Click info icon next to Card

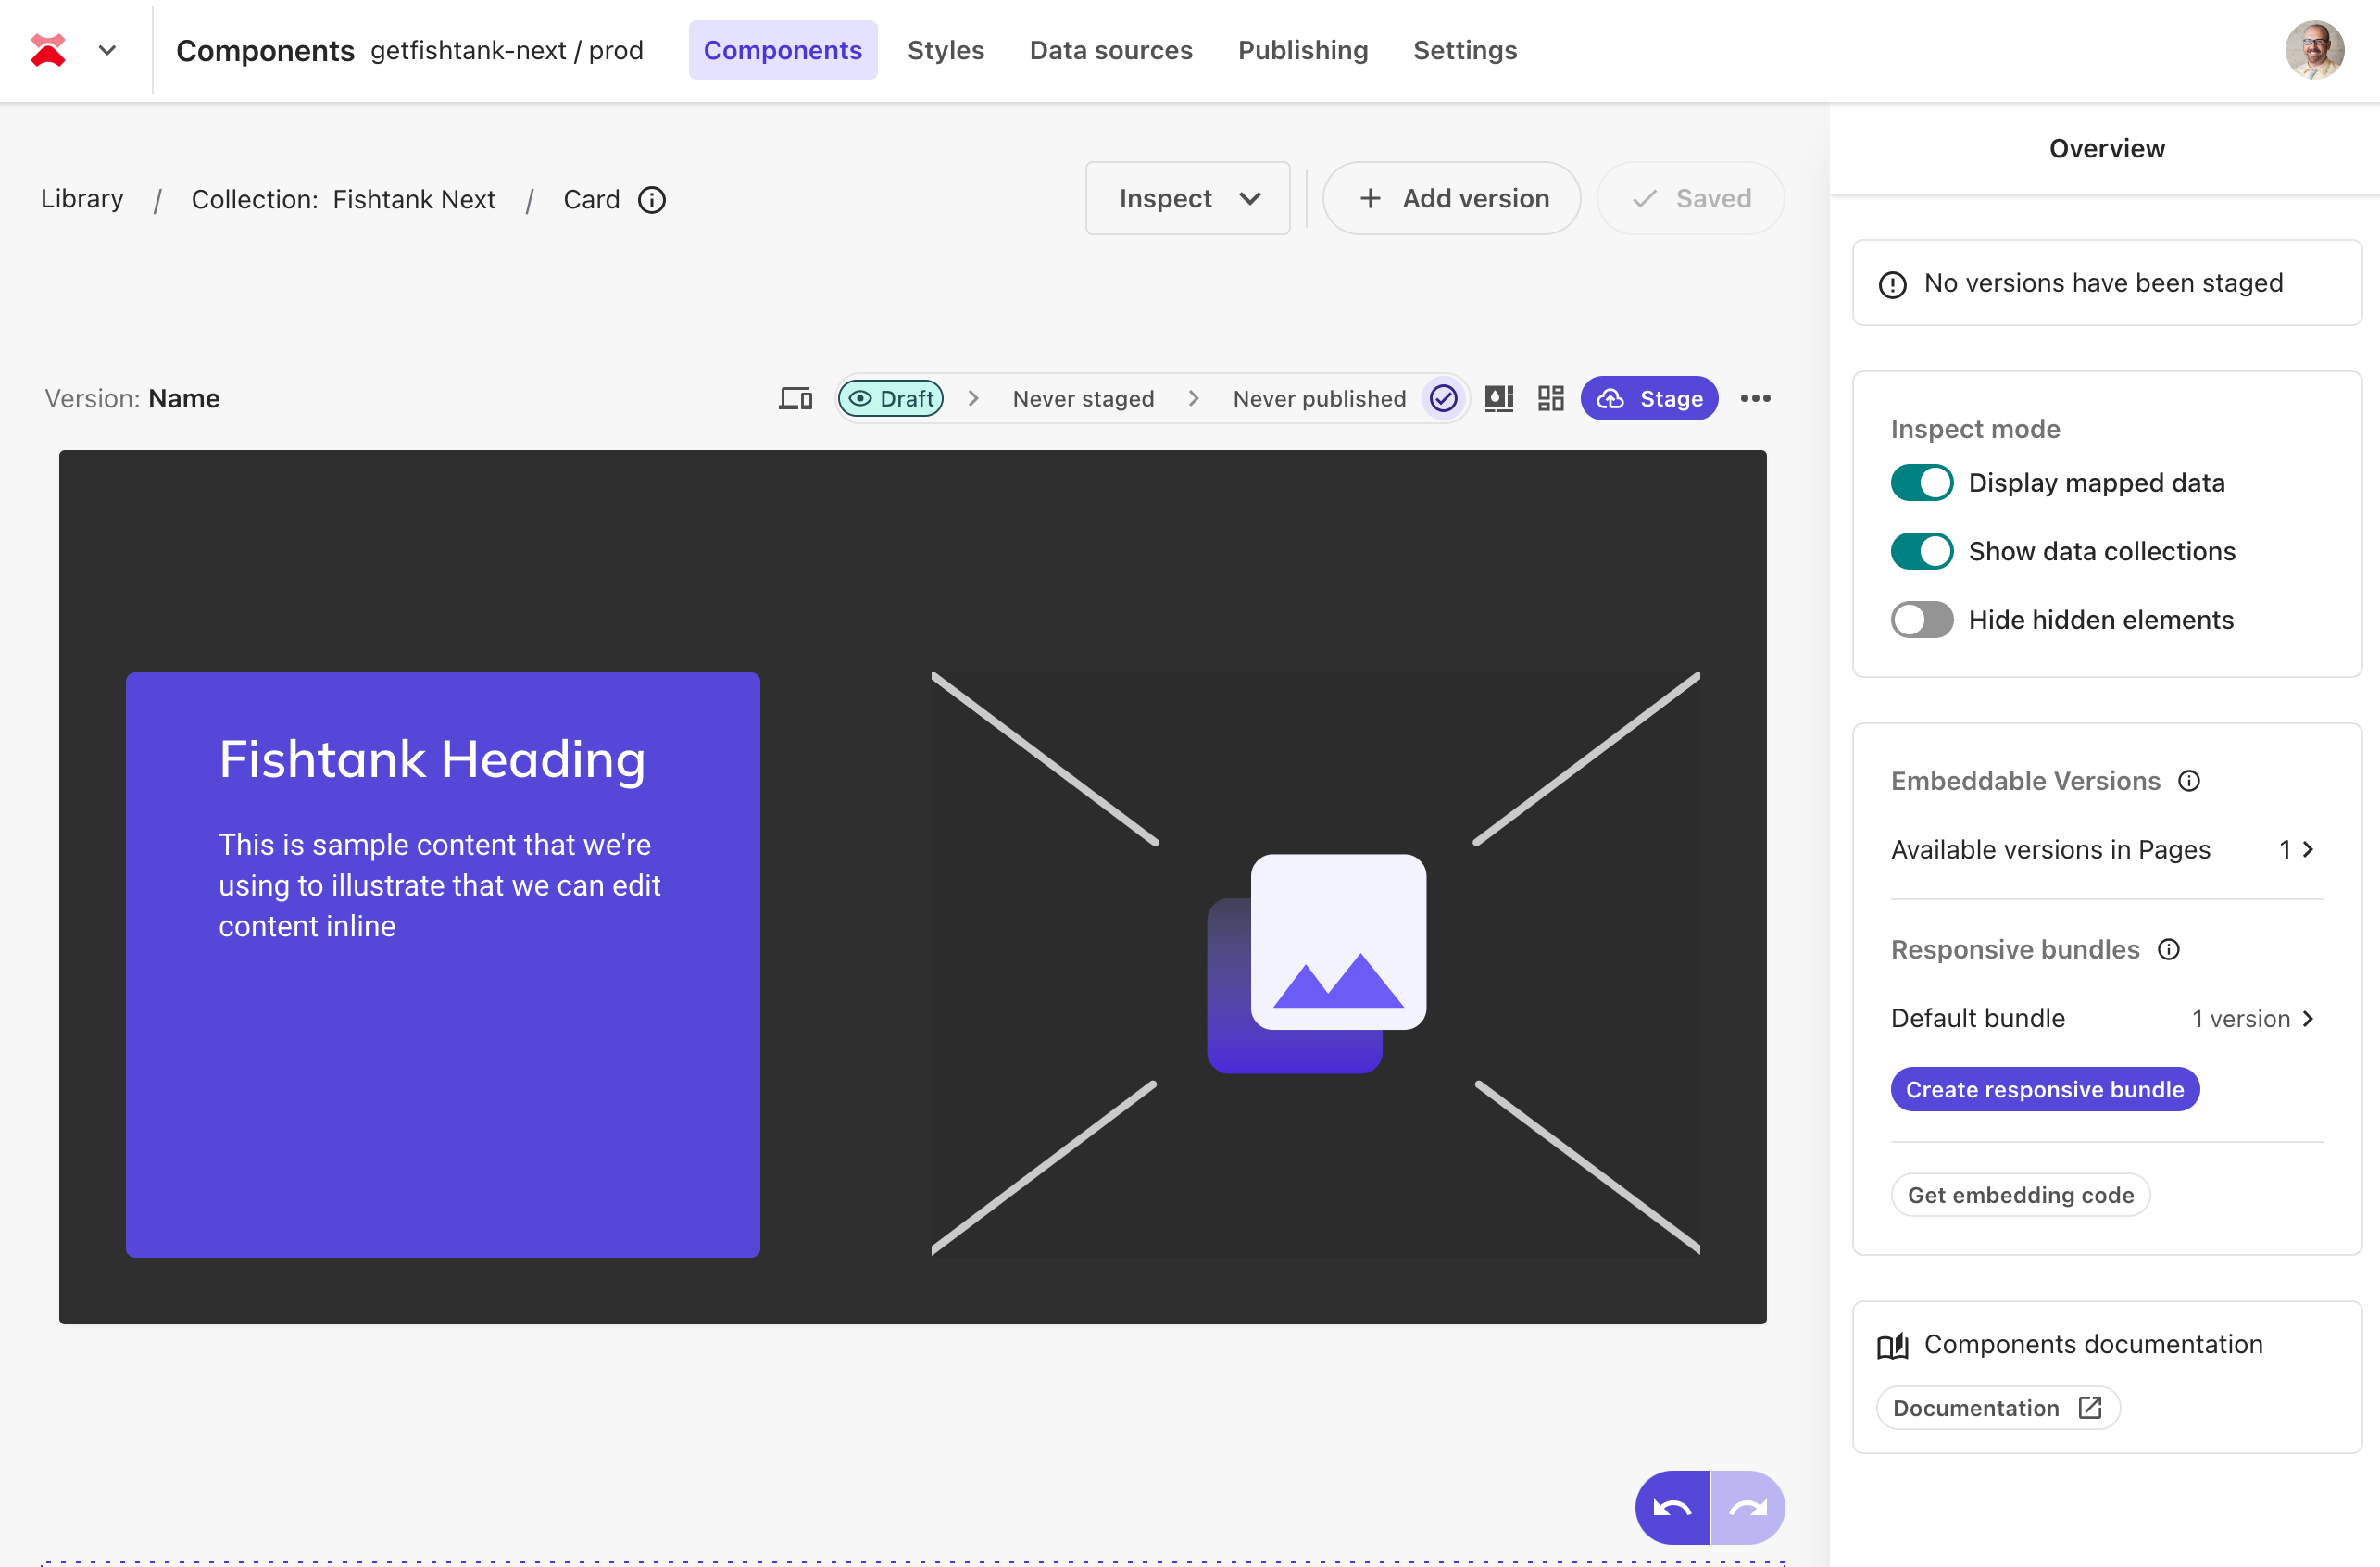point(652,200)
